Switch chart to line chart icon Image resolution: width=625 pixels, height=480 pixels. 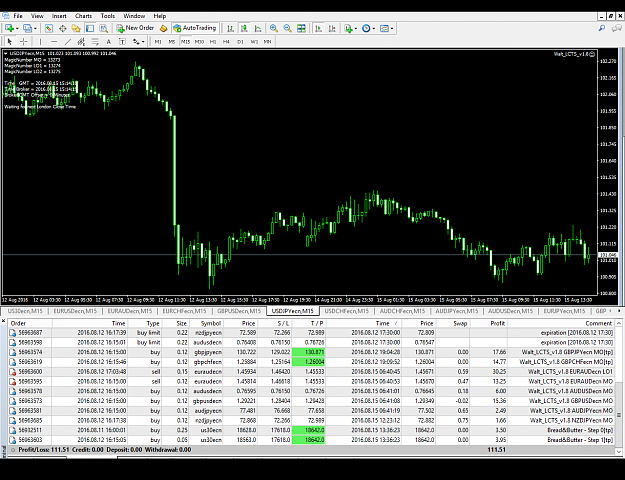(258, 28)
